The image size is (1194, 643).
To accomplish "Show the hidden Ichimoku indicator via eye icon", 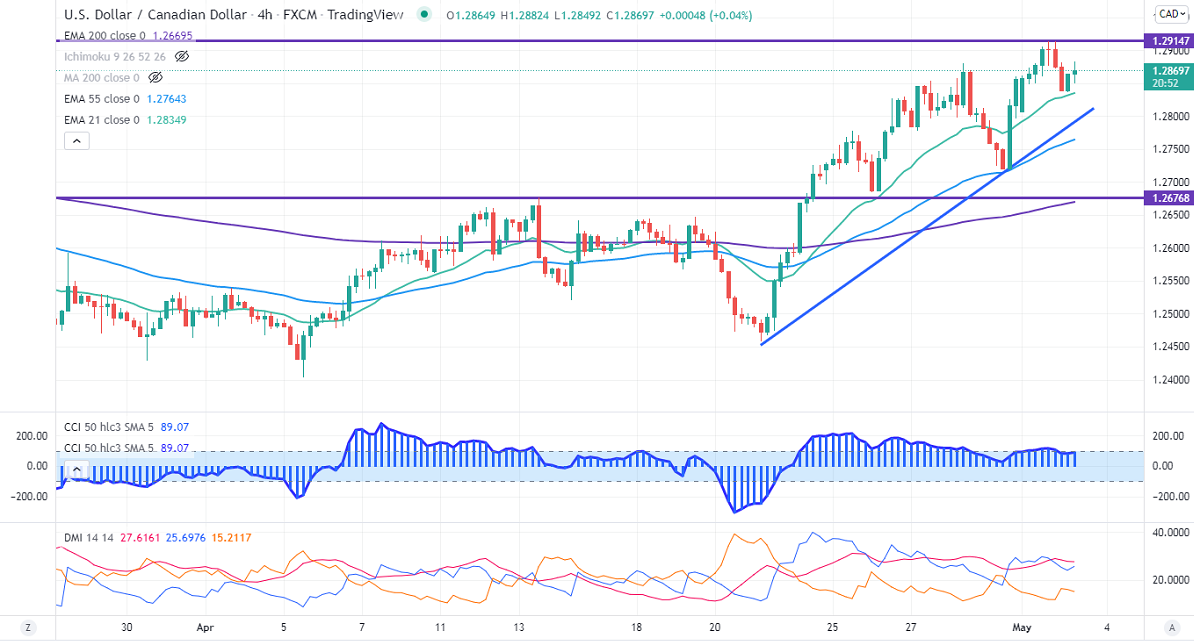I will point(181,56).
